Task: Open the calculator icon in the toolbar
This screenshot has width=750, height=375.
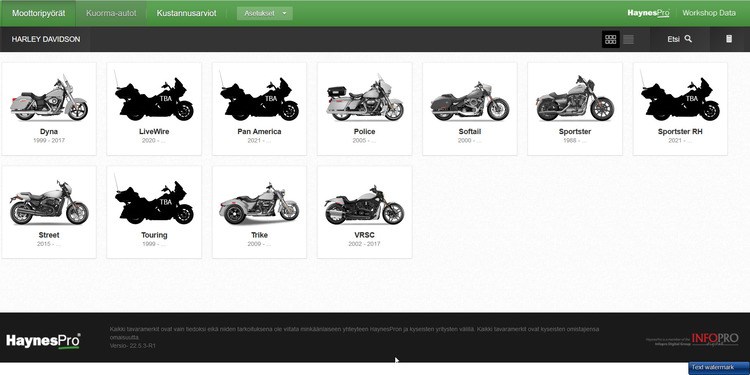Action: pos(728,39)
